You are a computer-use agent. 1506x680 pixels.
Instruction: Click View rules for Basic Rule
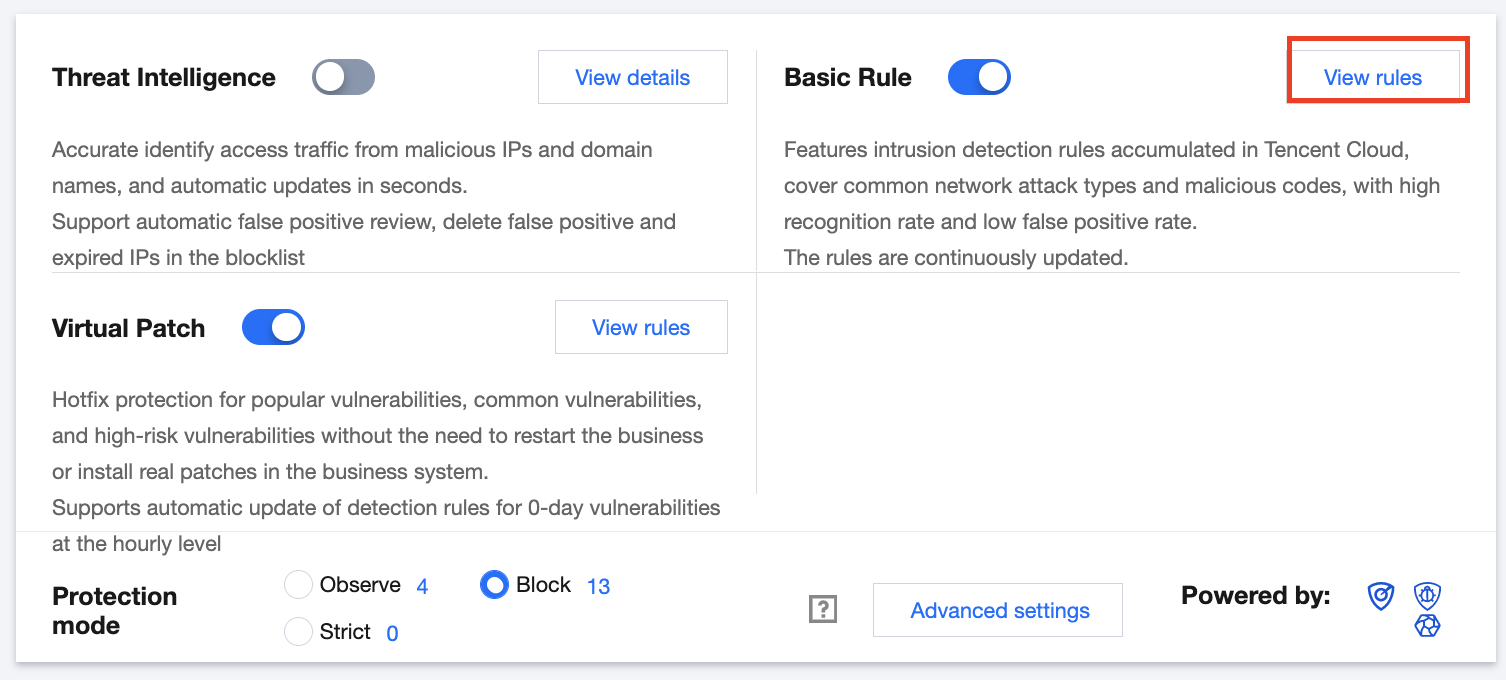coord(1372,77)
